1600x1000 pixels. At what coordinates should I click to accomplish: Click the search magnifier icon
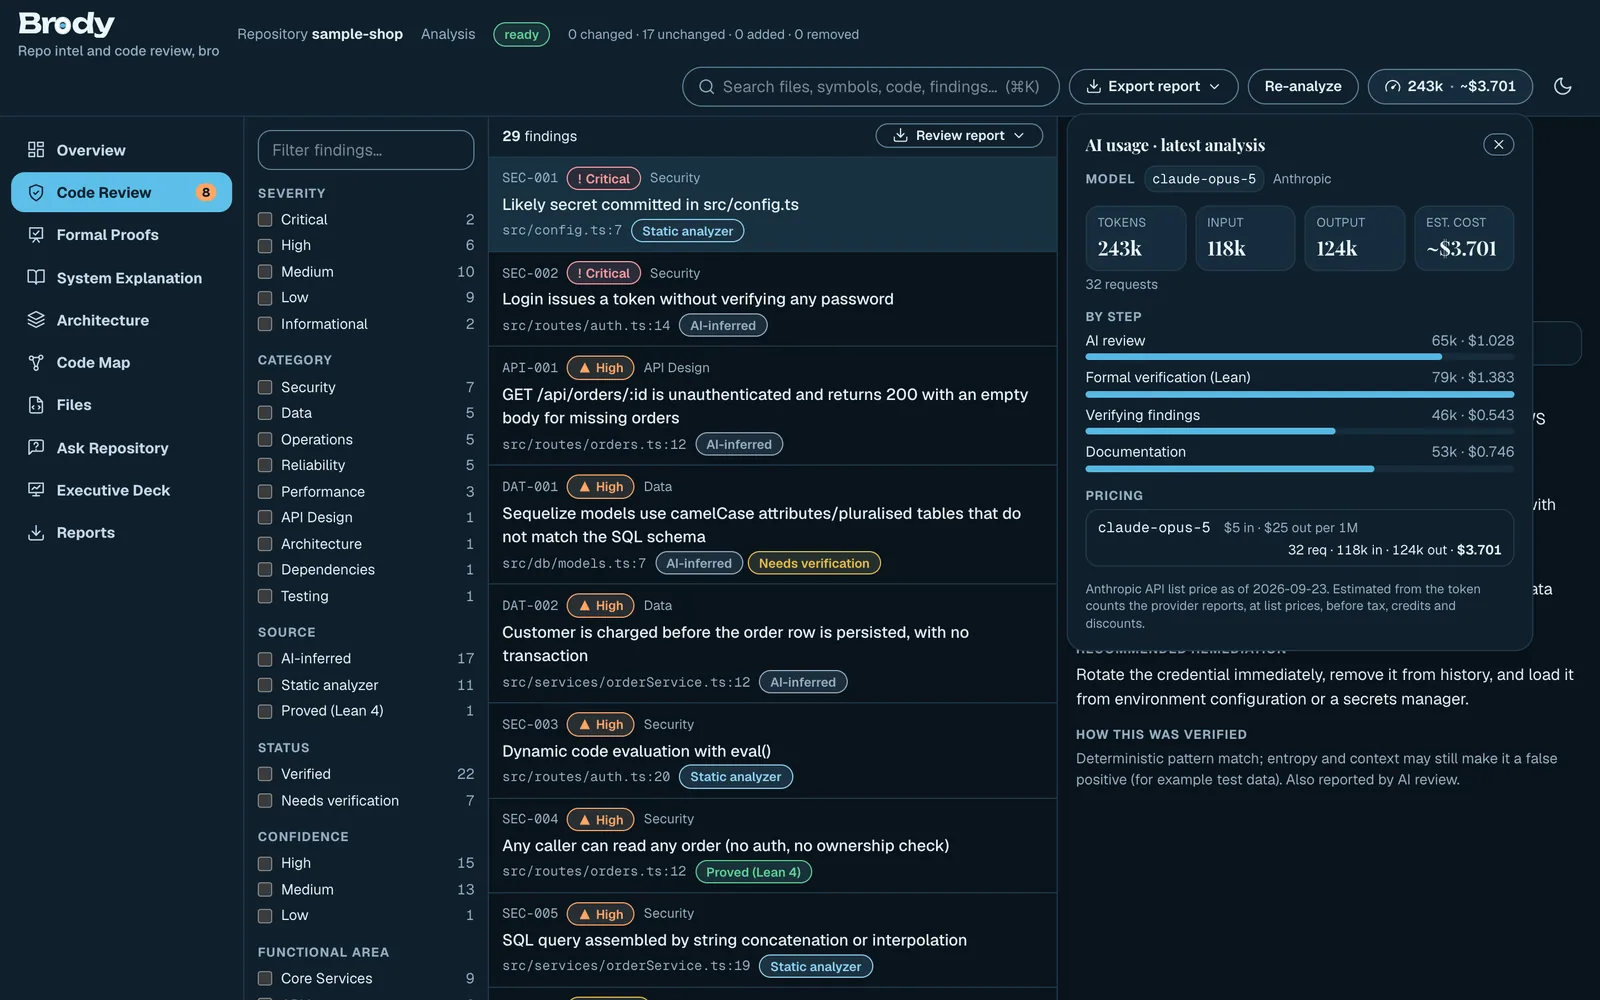pyautogui.click(x=706, y=87)
